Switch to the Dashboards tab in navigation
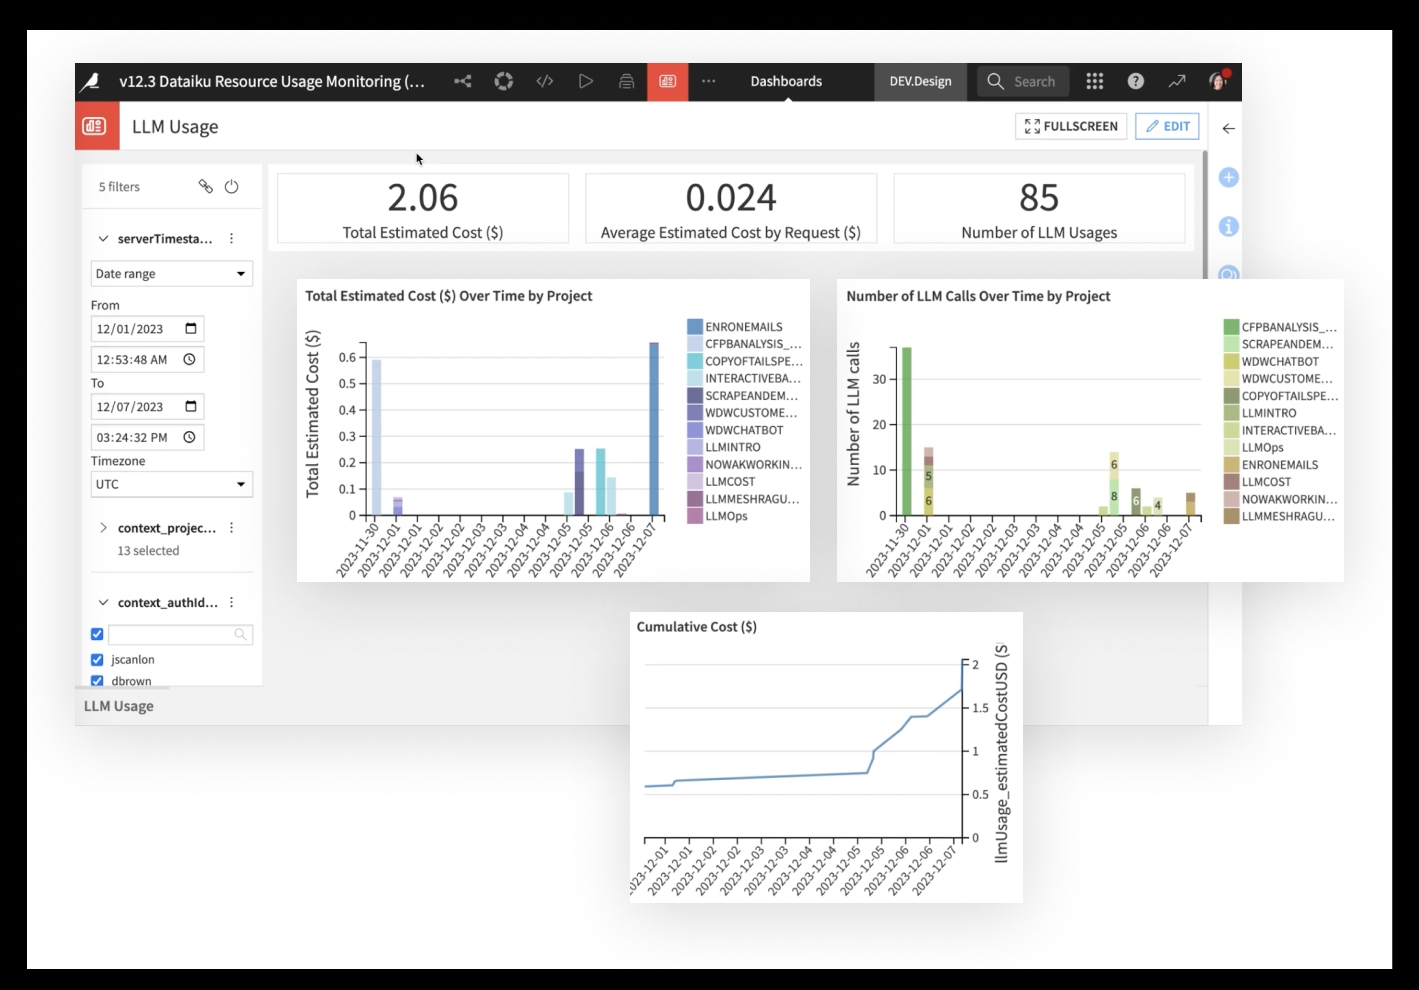This screenshot has height=990, width=1419. pos(784,81)
